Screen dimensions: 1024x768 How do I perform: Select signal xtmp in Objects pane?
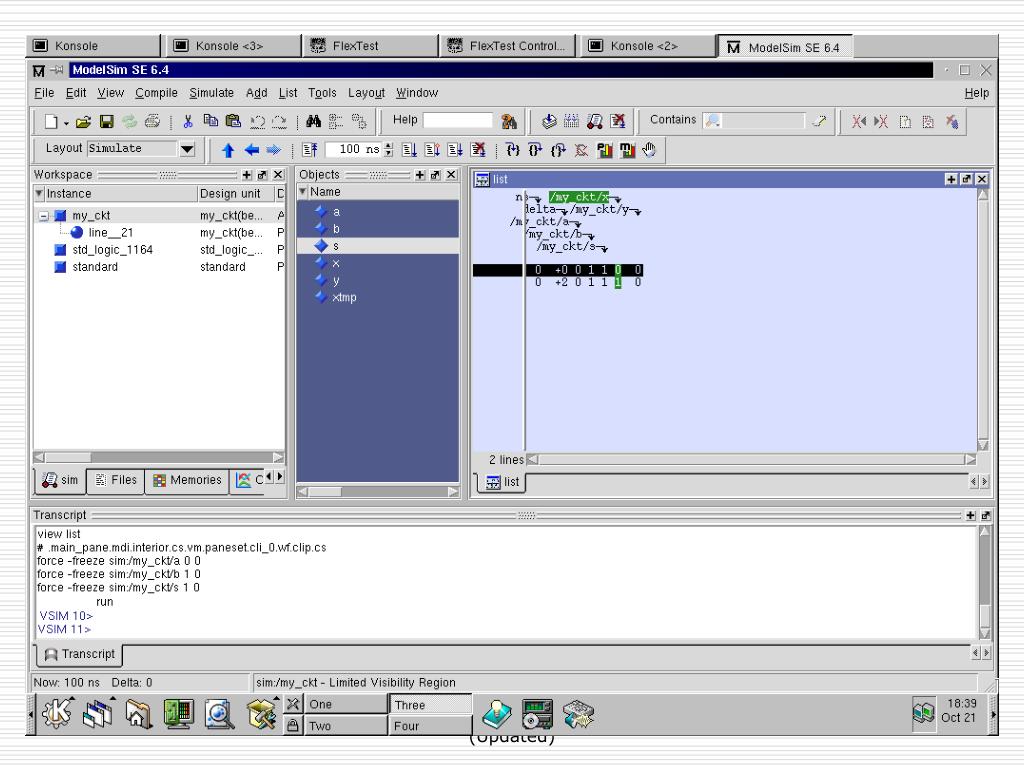point(344,298)
